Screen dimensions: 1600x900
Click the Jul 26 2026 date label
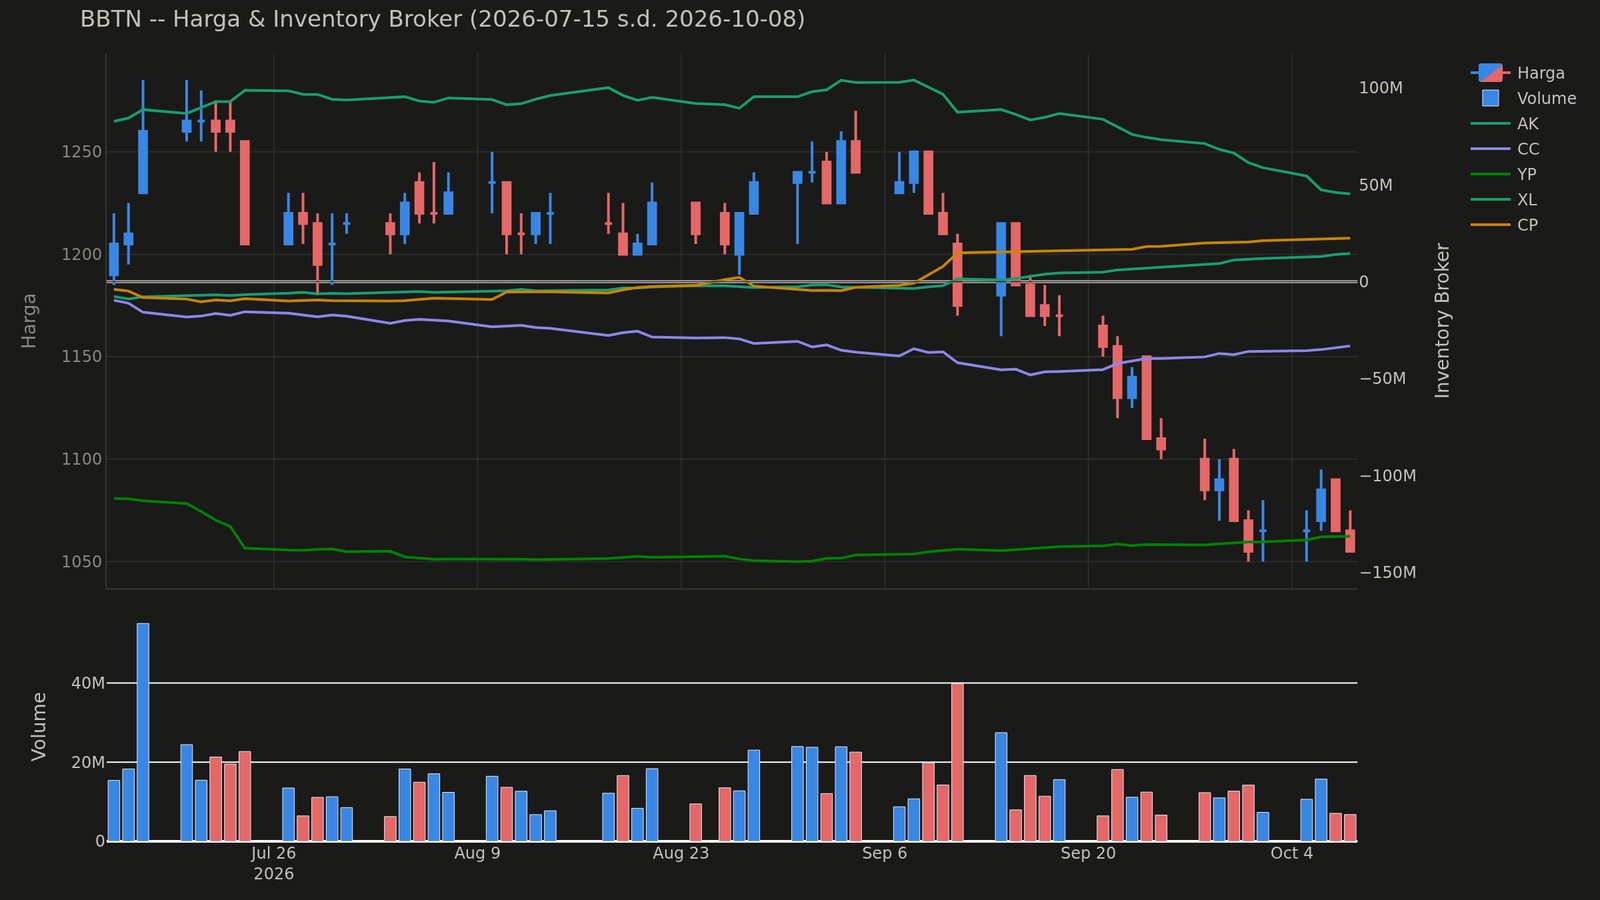coord(273,863)
